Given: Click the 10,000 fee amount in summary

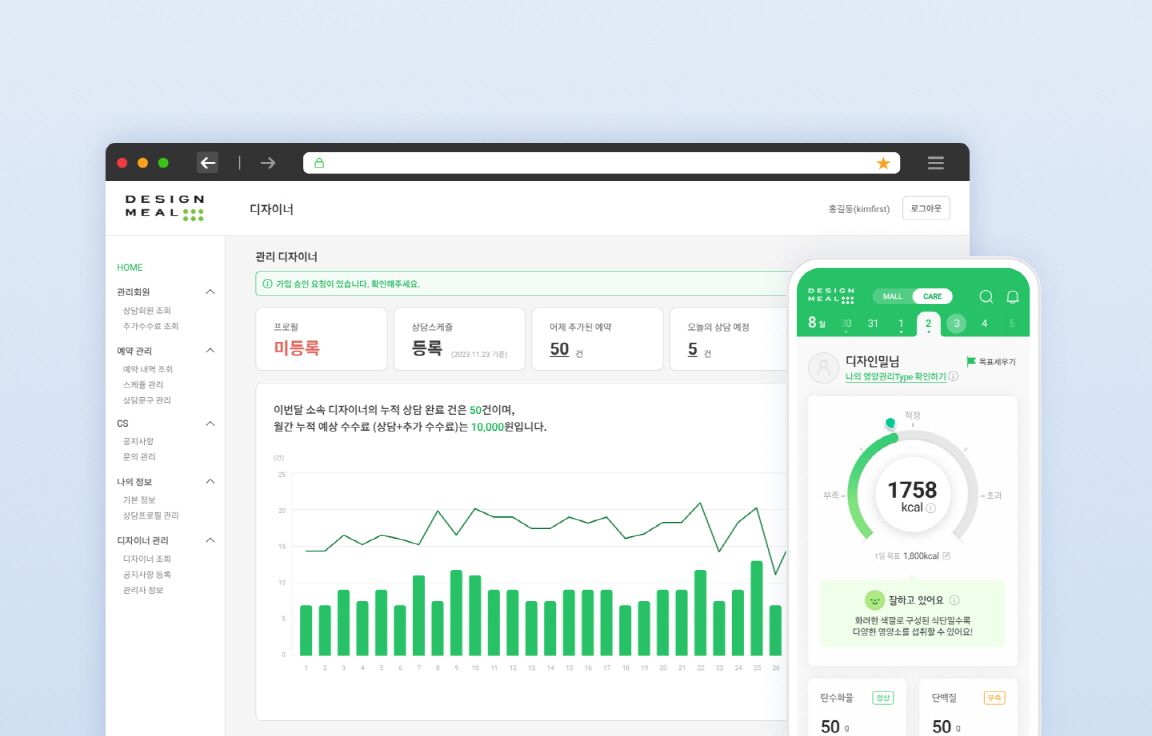Looking at the screenshot, I should (487, 427).
